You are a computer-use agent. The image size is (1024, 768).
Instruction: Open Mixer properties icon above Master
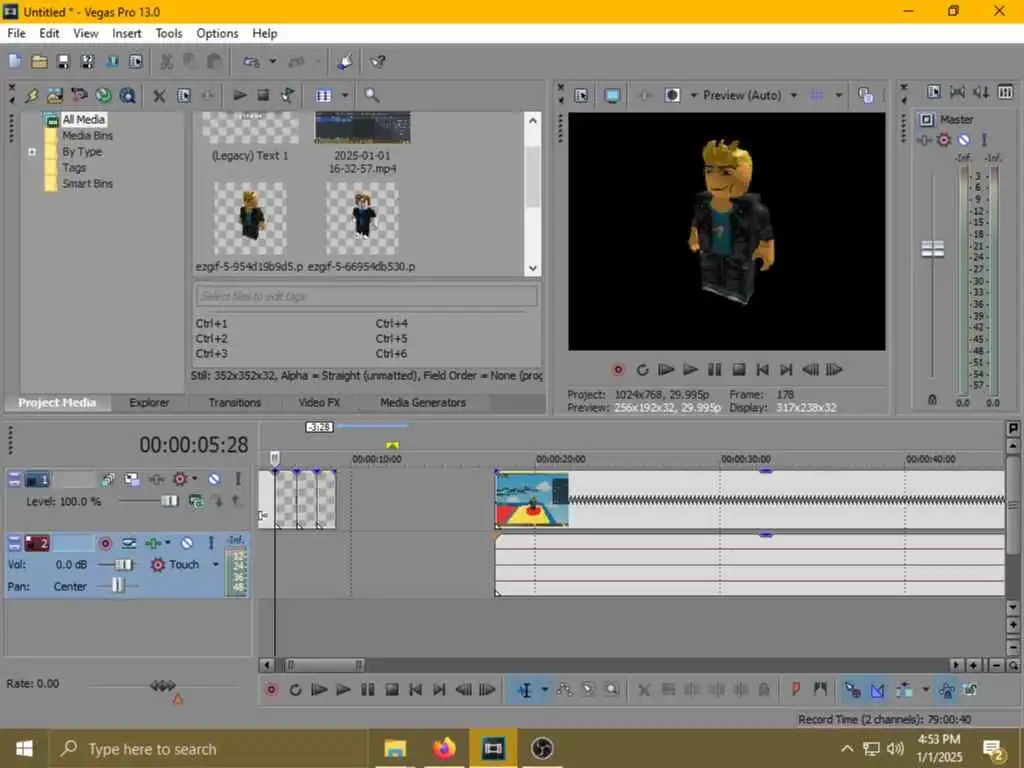[933, 92]
